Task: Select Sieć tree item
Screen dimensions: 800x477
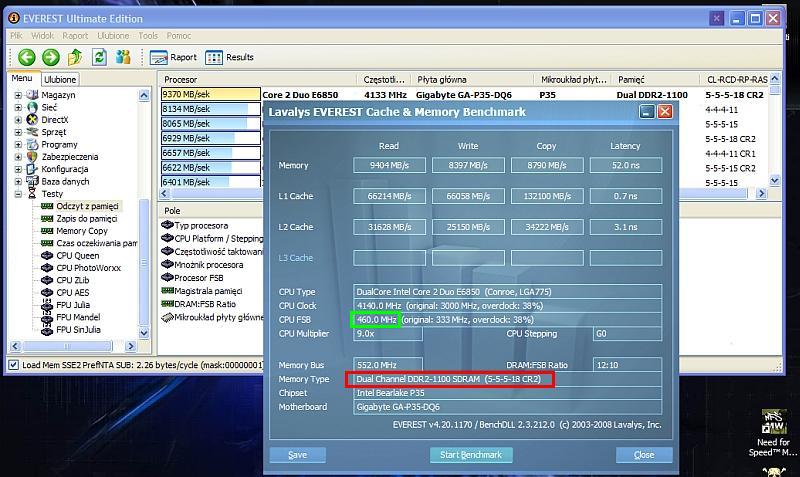Action: click(x=49, y=107)
